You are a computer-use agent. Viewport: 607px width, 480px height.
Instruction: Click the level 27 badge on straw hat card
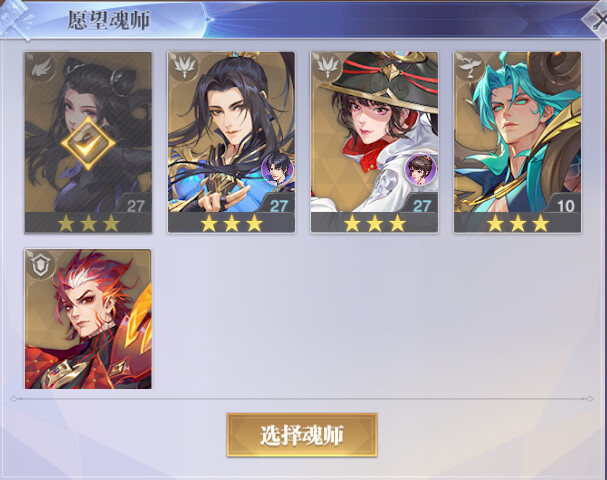(422, 206)
